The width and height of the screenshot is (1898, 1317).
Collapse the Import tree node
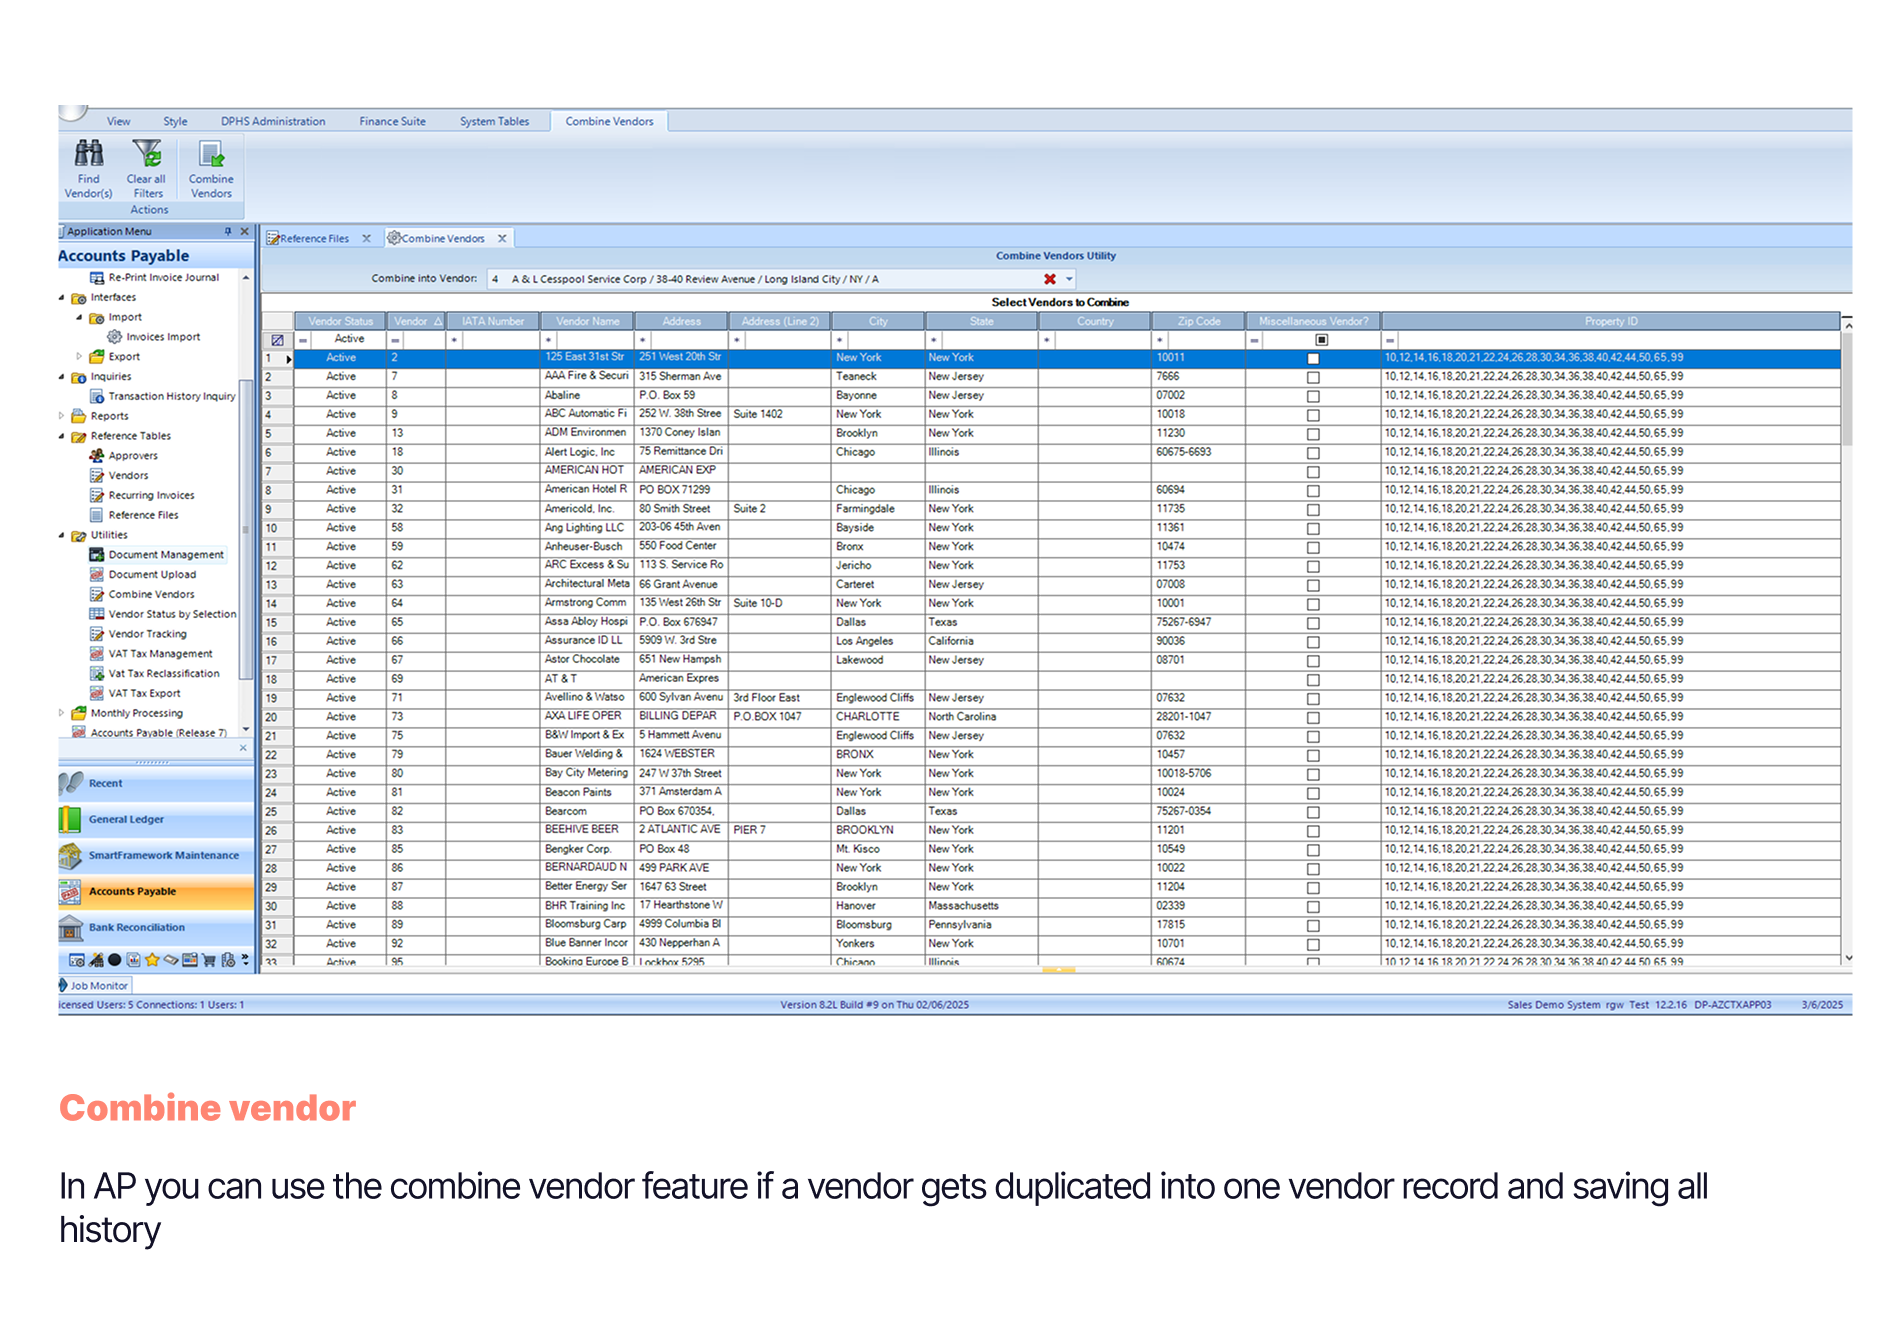point(80,317)
